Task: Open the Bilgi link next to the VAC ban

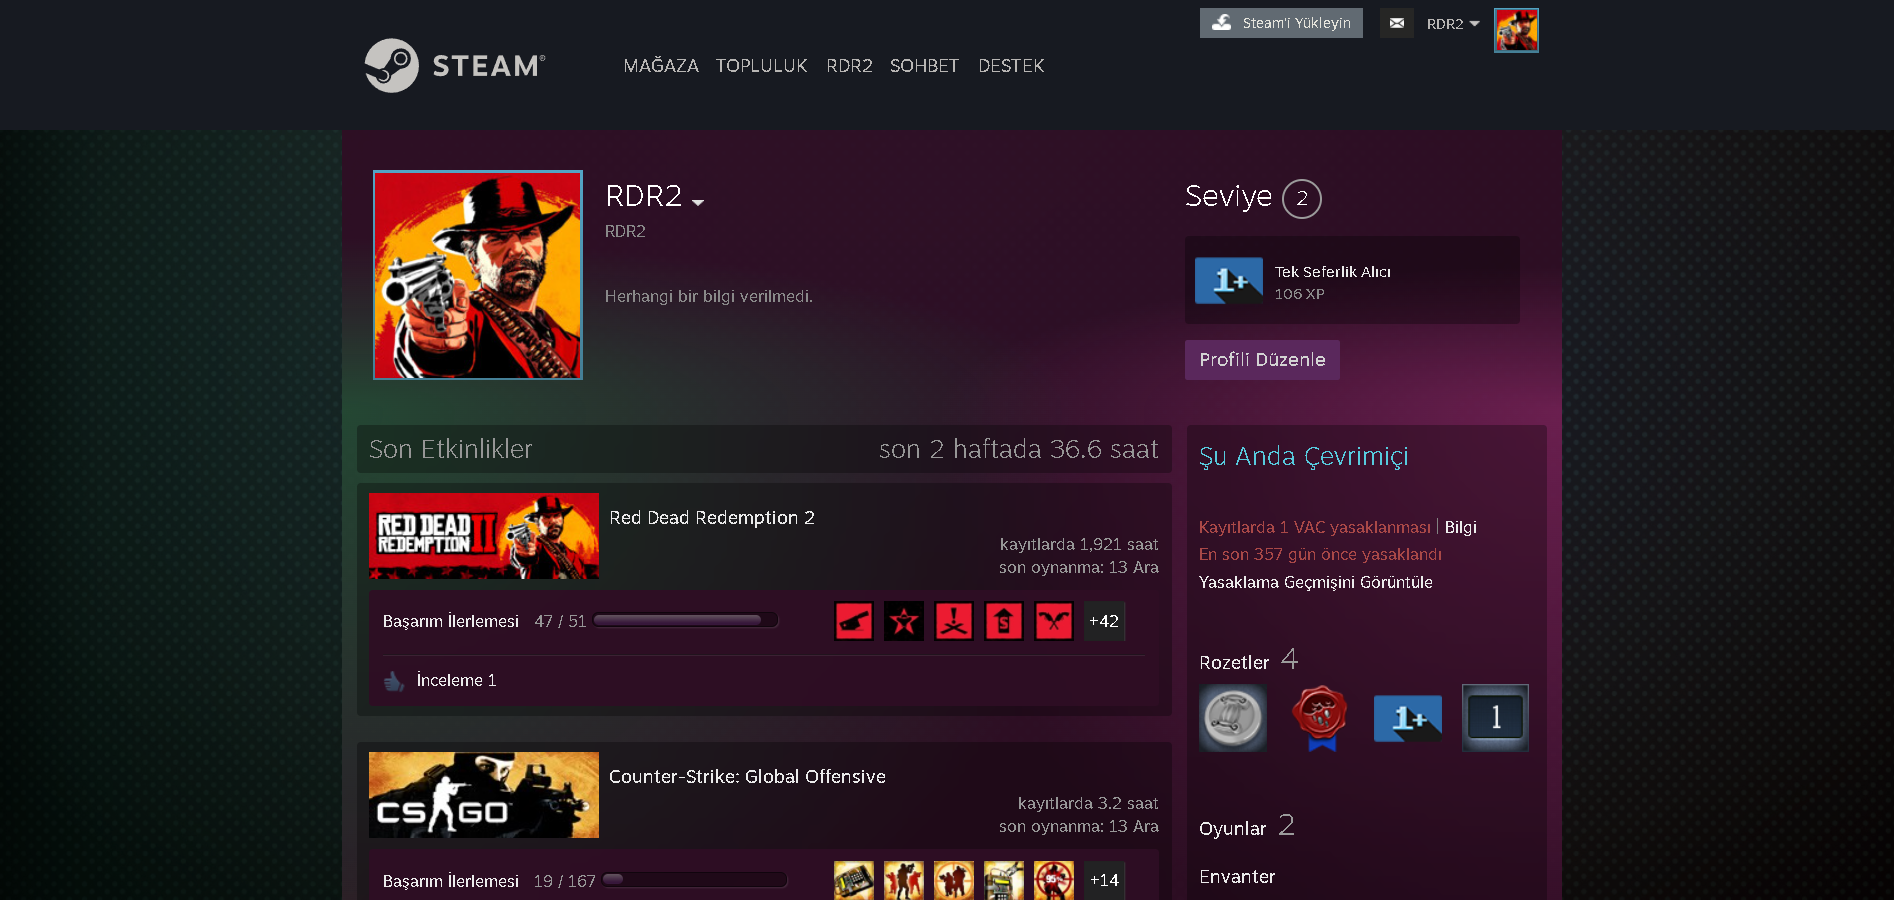Action: [x=1461, y=527]
